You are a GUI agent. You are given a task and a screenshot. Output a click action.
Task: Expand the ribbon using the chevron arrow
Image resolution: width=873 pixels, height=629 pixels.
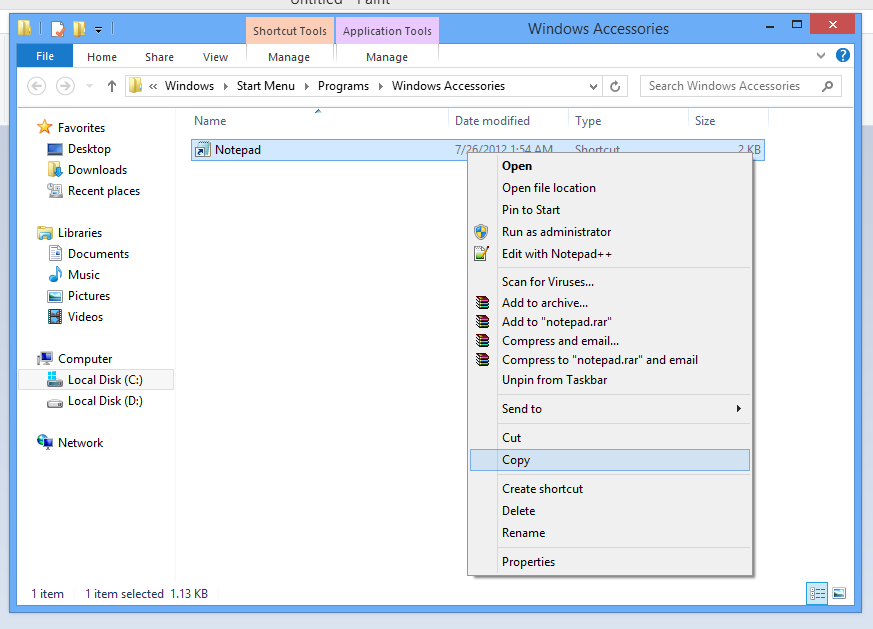pos(821,56)
